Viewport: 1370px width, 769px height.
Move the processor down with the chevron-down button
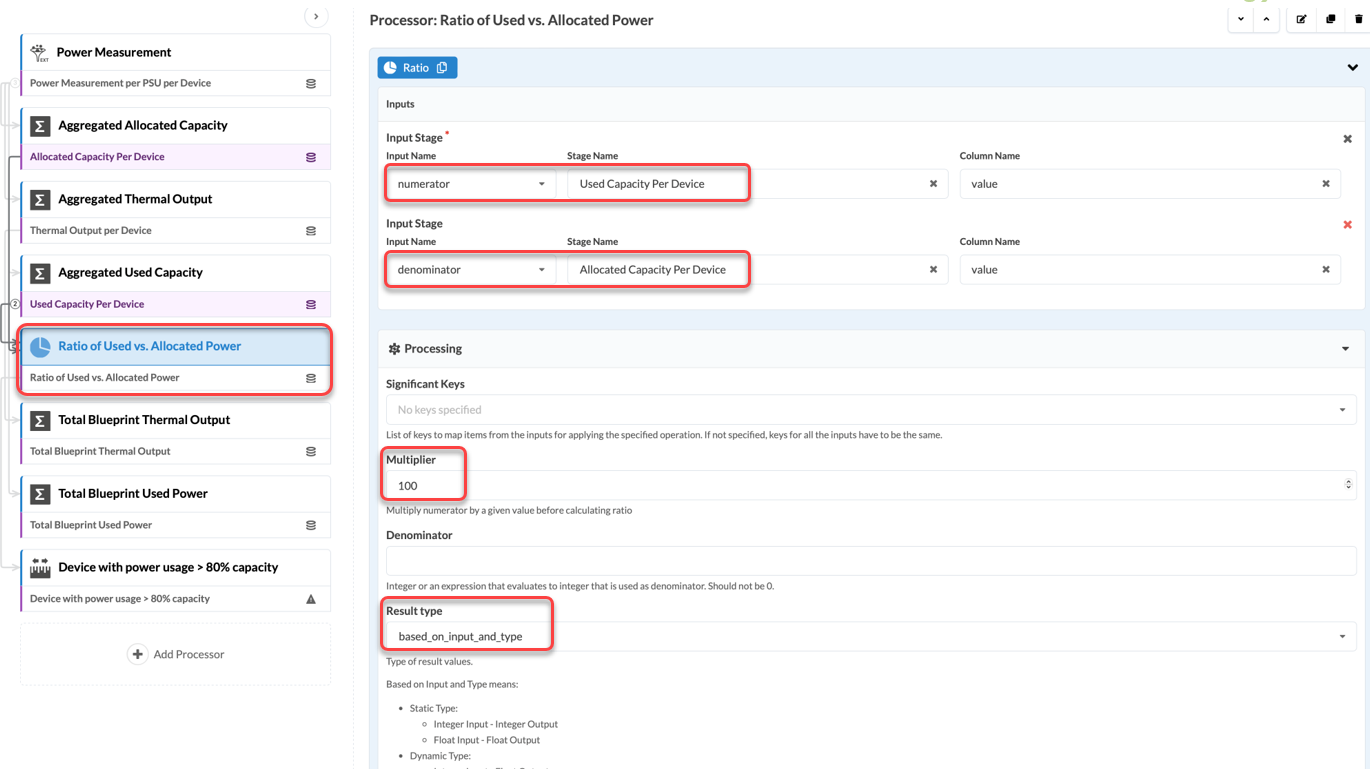pyautogui.click(x=1241, y=19)
